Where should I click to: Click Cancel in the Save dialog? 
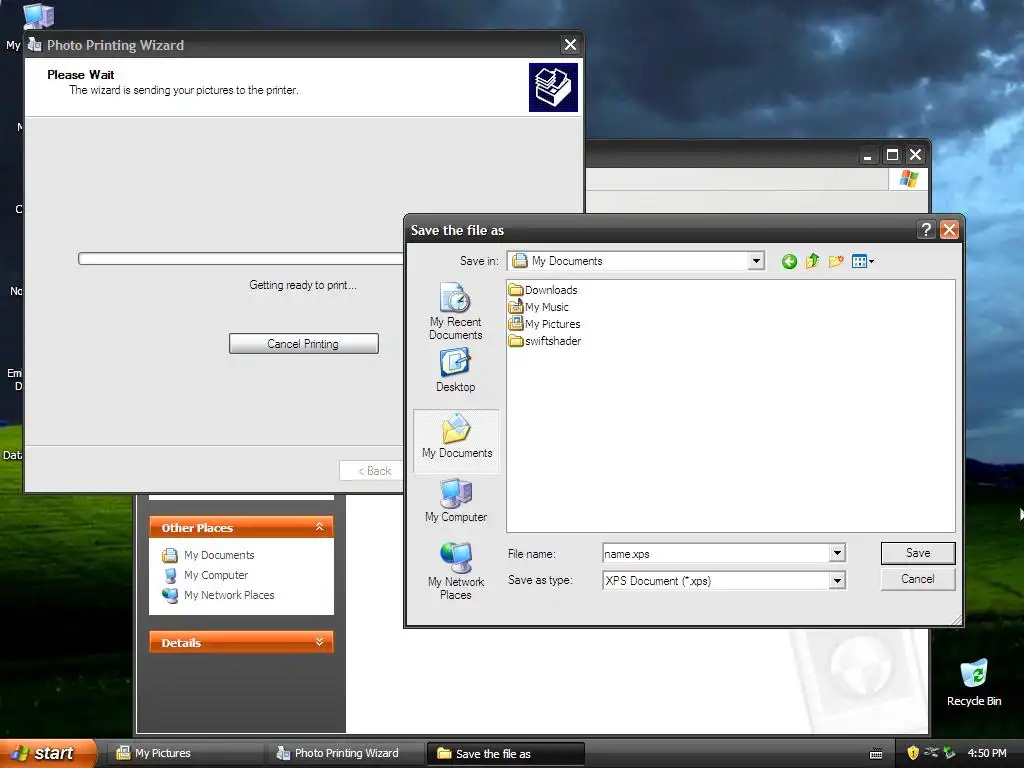[x=918, y=579]
